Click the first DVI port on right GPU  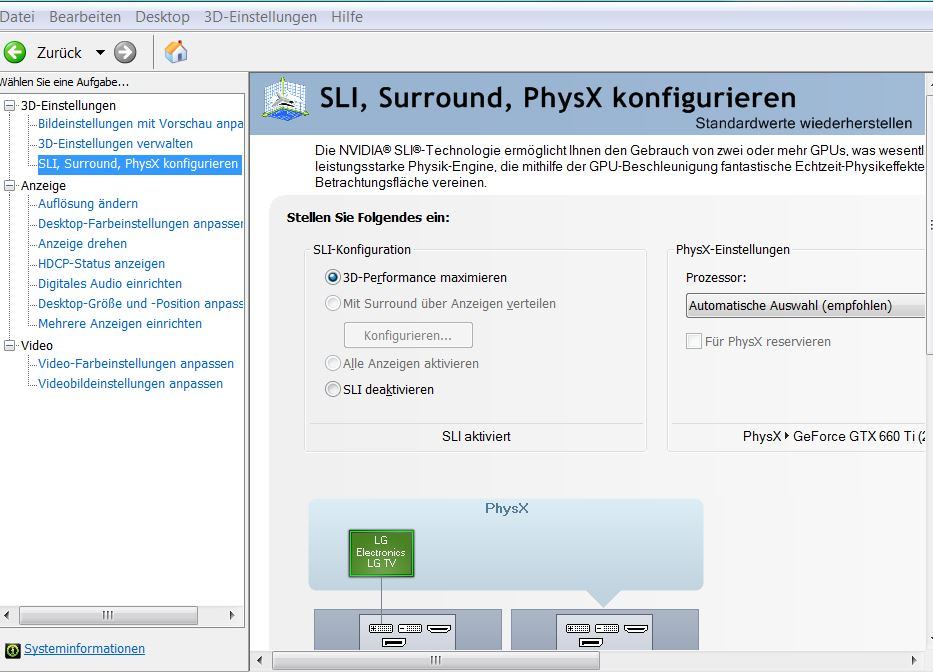578,629
